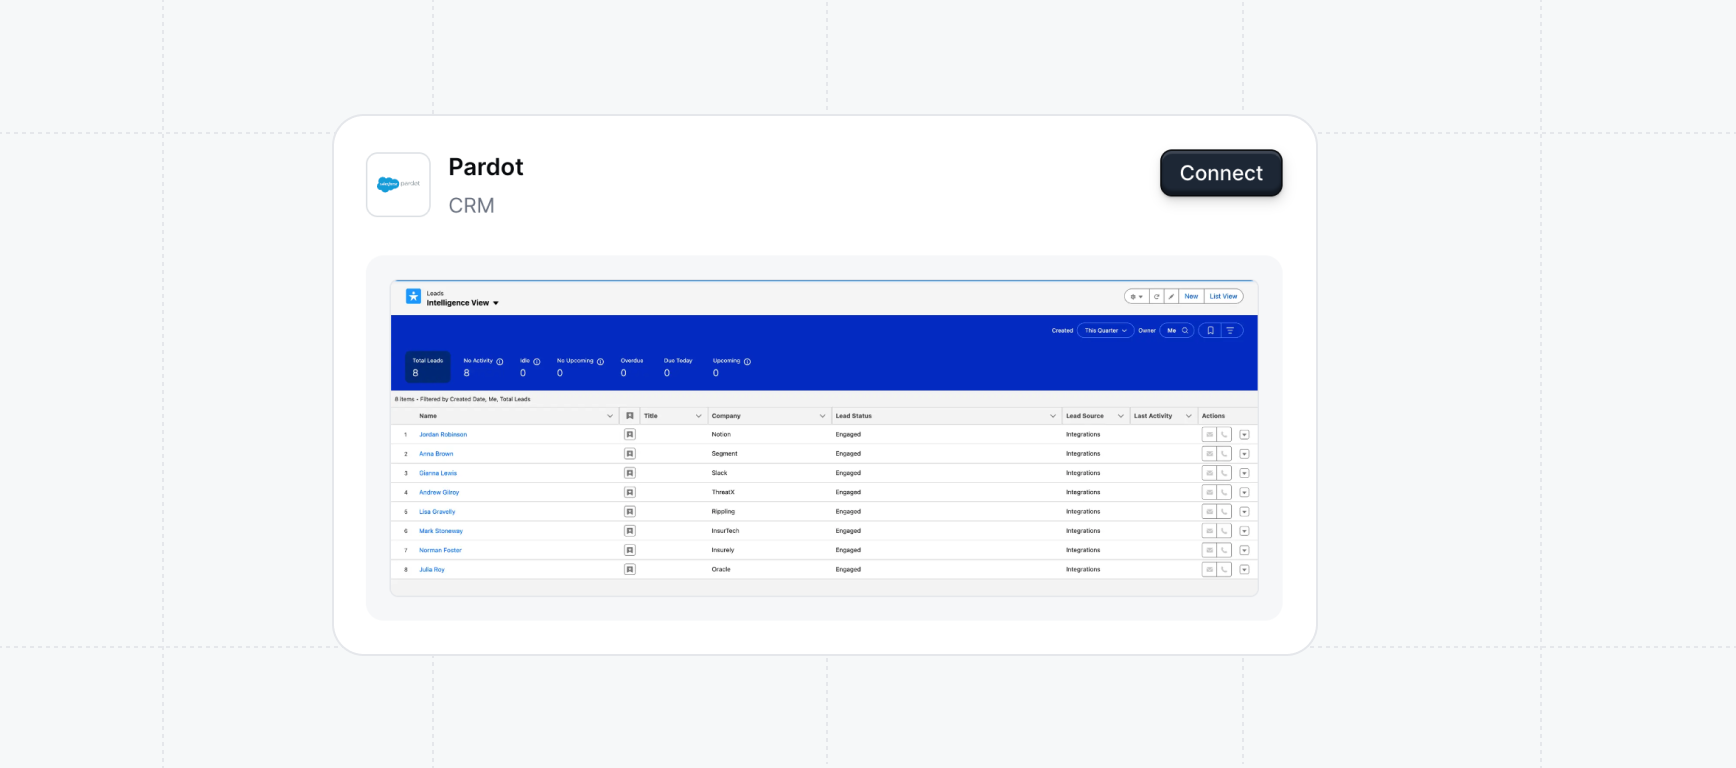1736x768 pixels.
Task: Call Andrew Gilroy via phone icon
Action: (1224, 492)
